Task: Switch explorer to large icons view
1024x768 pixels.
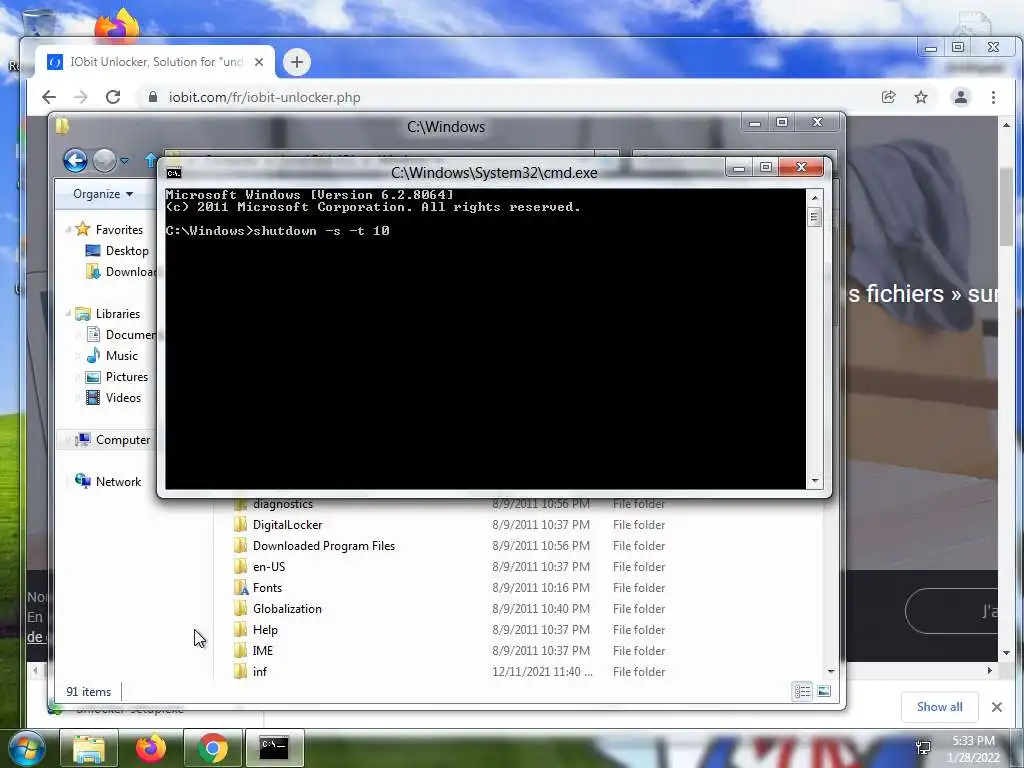Action: coord(824,691)
